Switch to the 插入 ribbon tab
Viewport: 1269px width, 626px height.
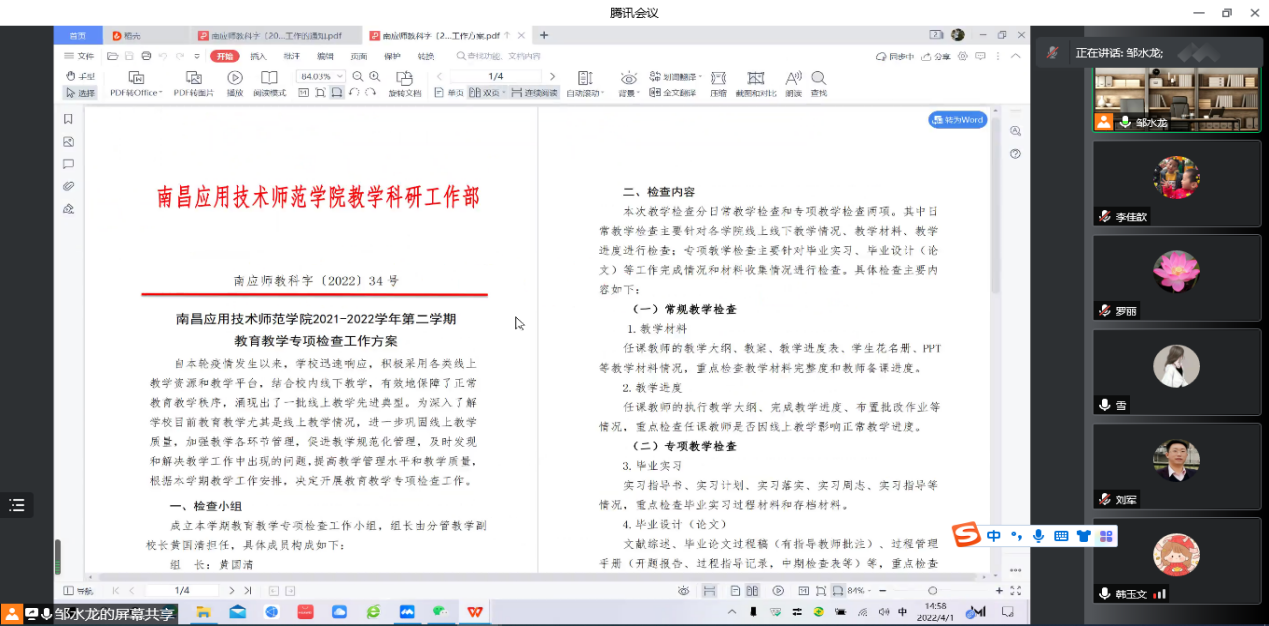(x=258, y=56)
